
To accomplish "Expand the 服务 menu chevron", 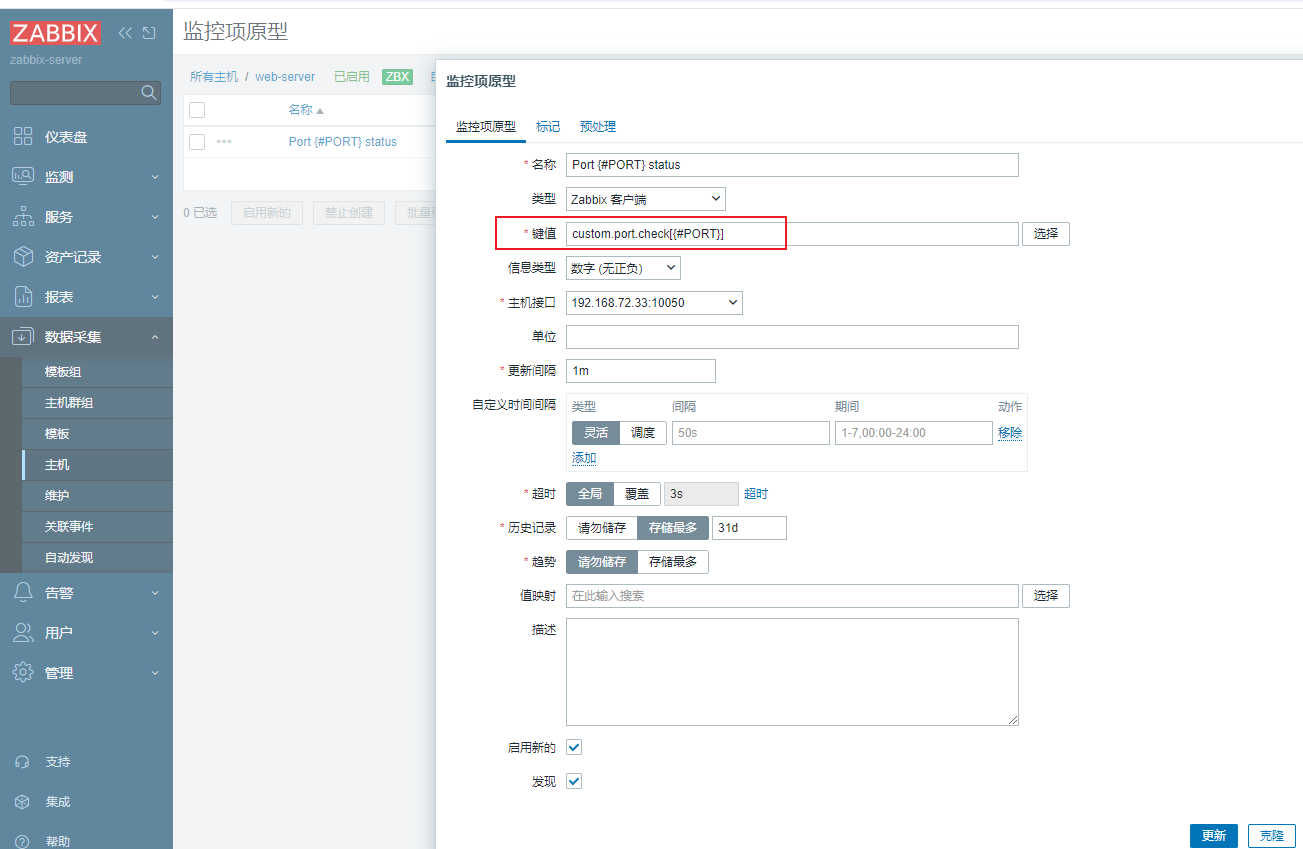I will click(x=155, y=217).
